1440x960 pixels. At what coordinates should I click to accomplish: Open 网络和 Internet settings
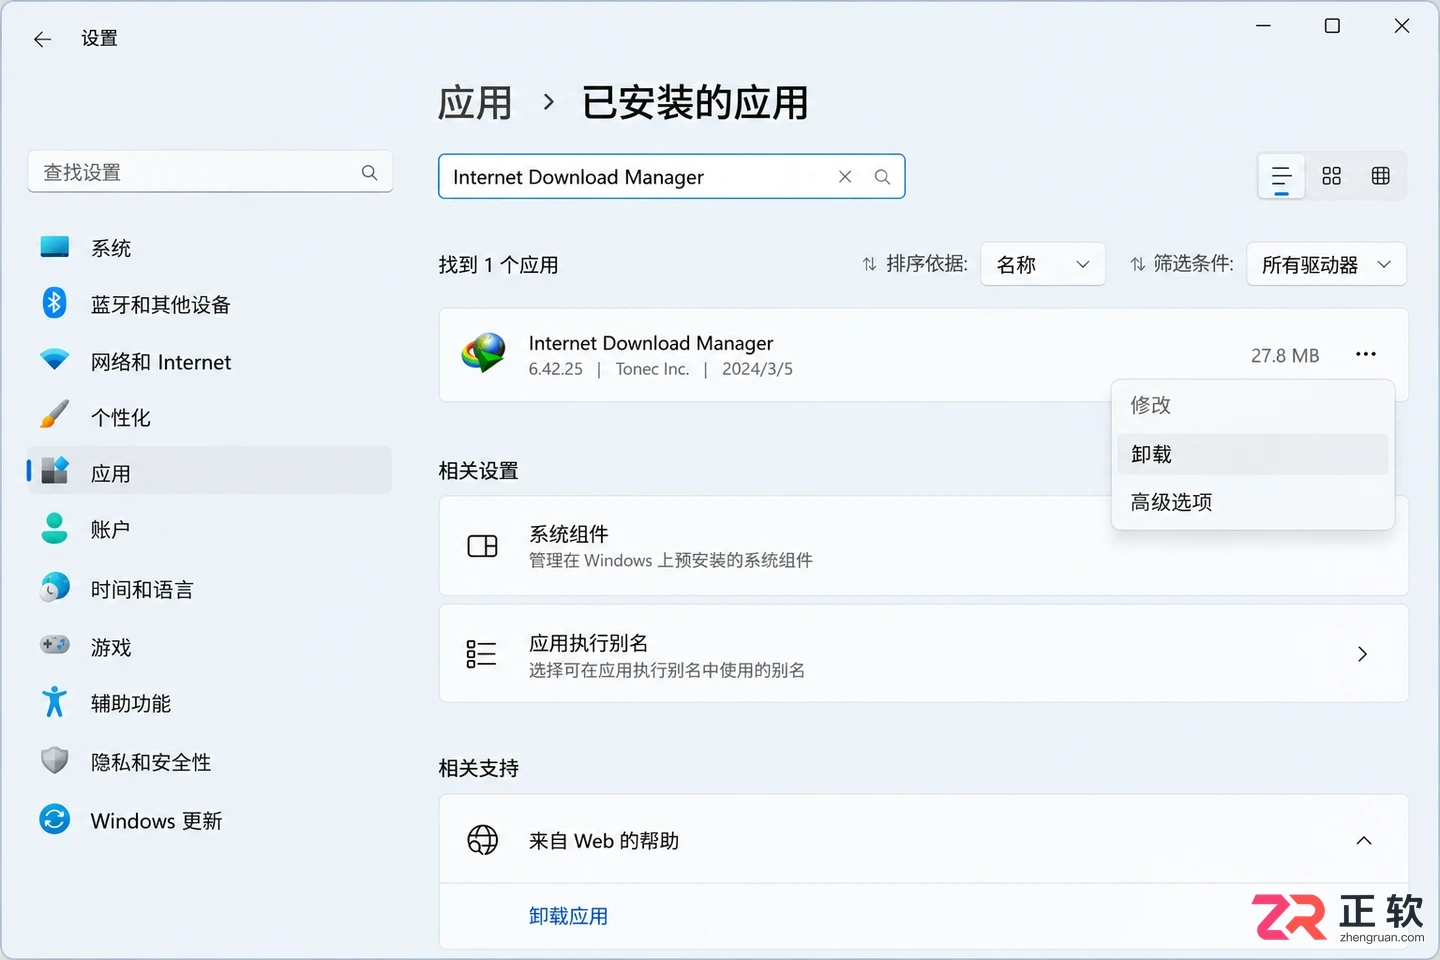click(209, 361)
